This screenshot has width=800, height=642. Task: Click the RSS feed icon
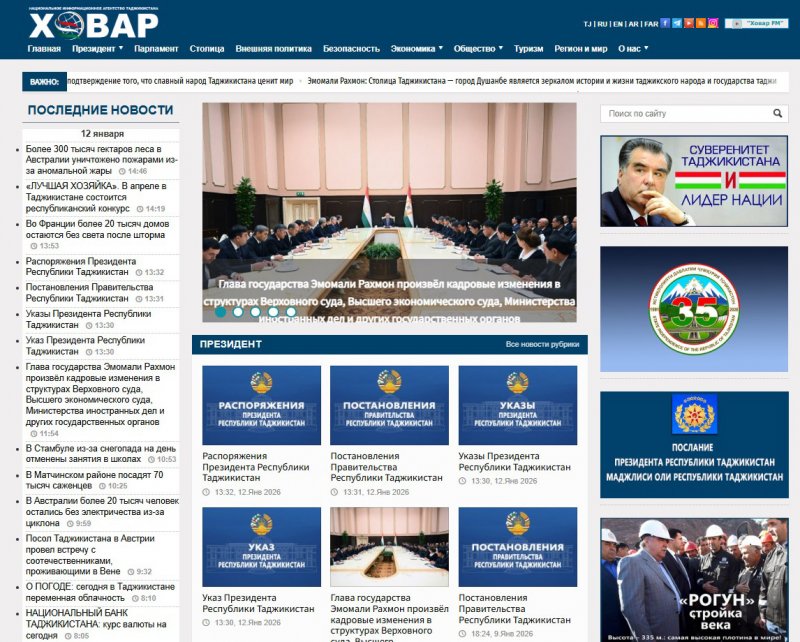[x=701, y=23]
